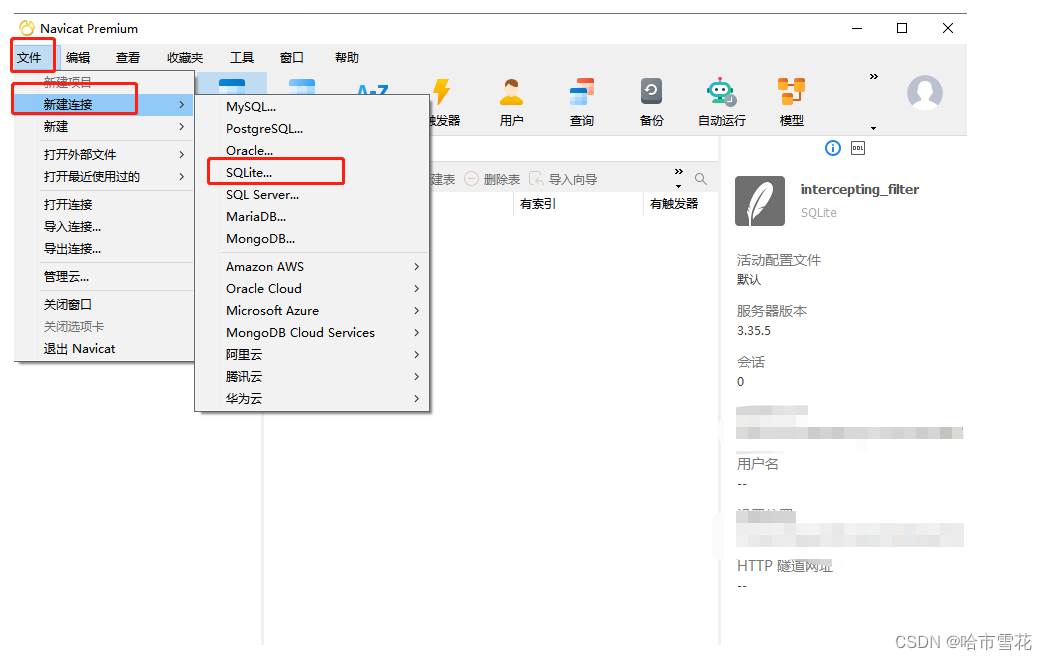This screenshot has width=1047, height=660.
Task: Open the 文件 menu
Action: point(29,57)
